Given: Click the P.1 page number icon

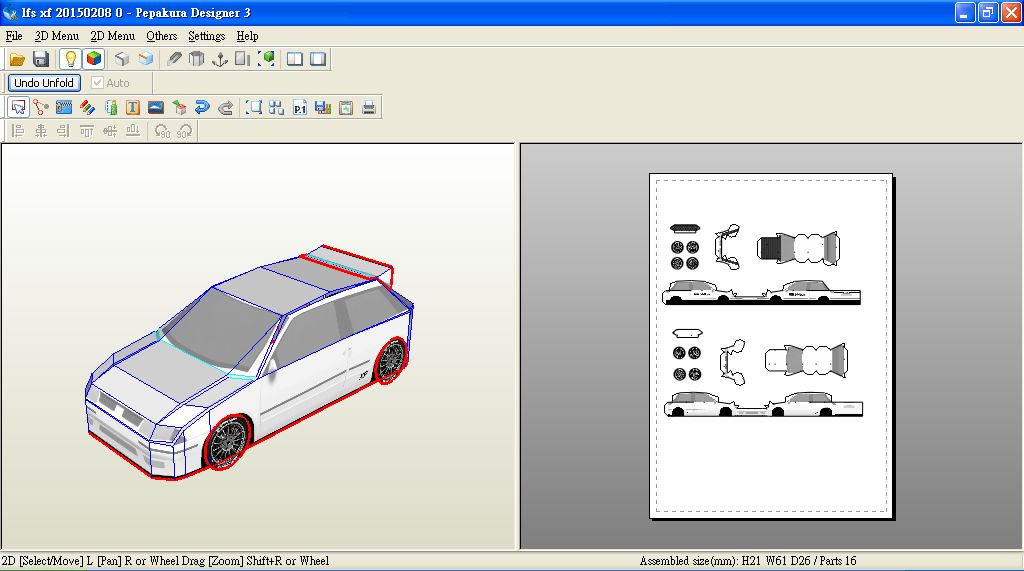Looking at the screenshot, I should [x=300, y=108].
